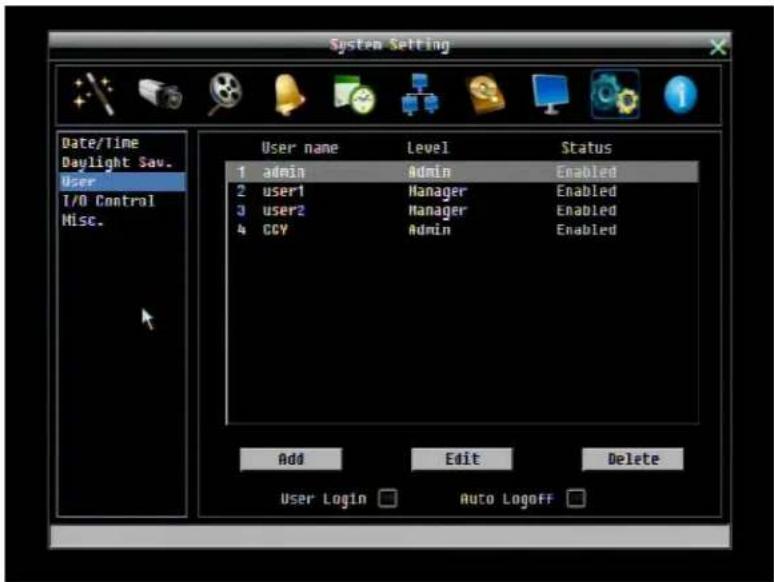Click Manager level for user2
774x582 pixels.
437,211
